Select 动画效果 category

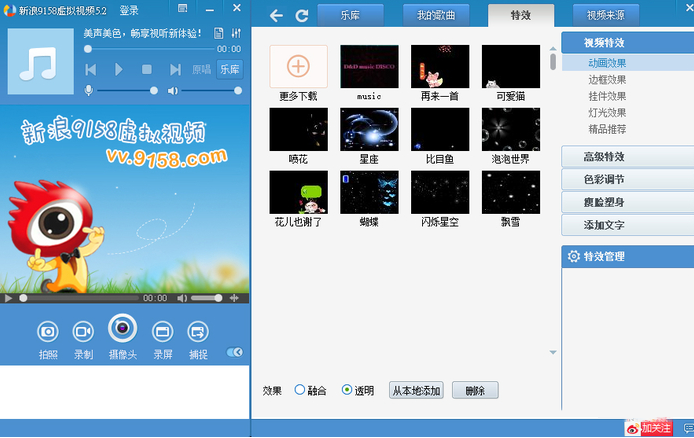point(607,63)
